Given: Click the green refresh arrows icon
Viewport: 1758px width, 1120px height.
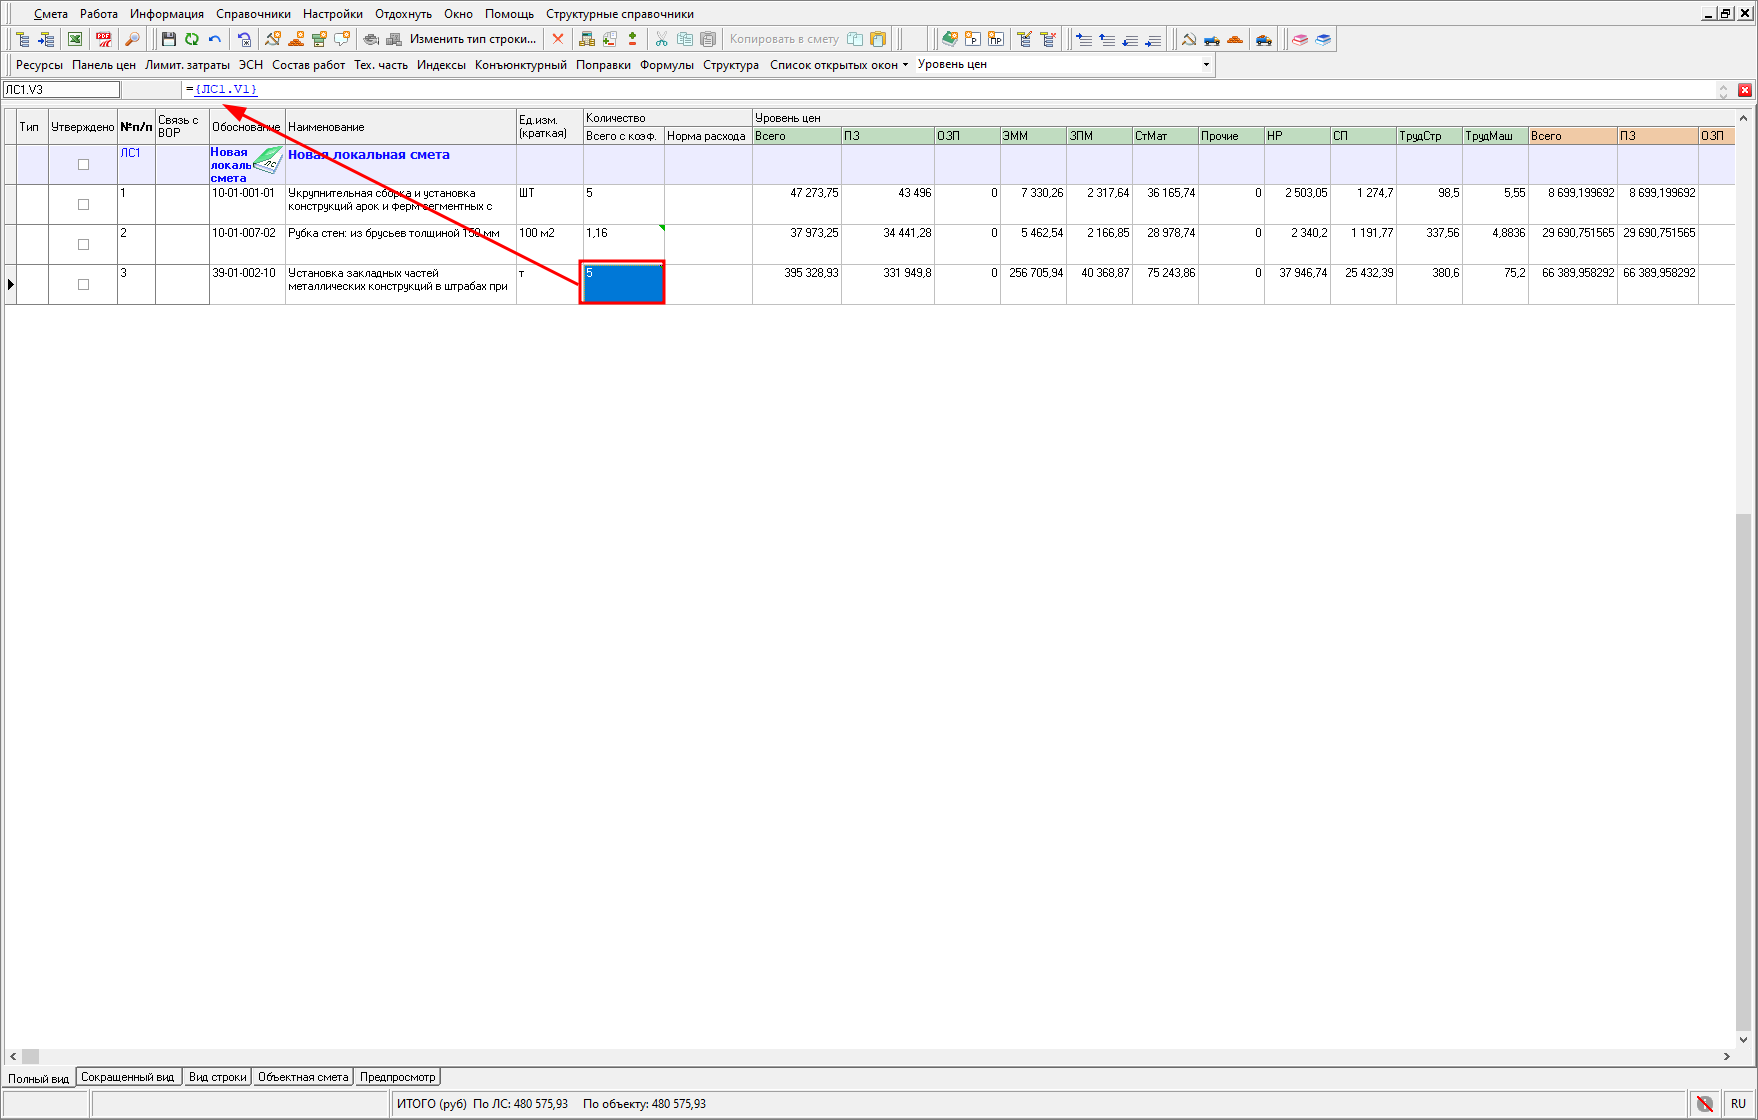Looking at the screenshot, I should tap(191, 39).
